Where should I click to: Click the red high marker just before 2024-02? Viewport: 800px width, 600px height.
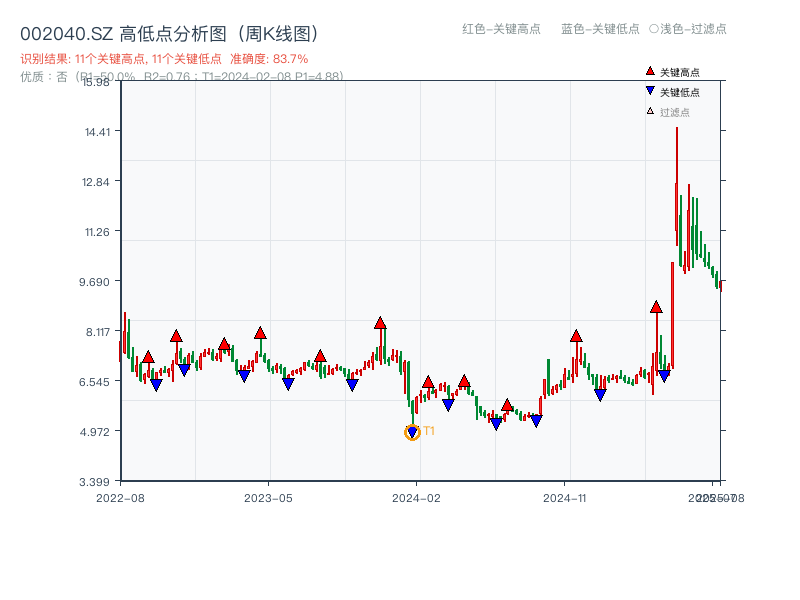coord(380,323)
